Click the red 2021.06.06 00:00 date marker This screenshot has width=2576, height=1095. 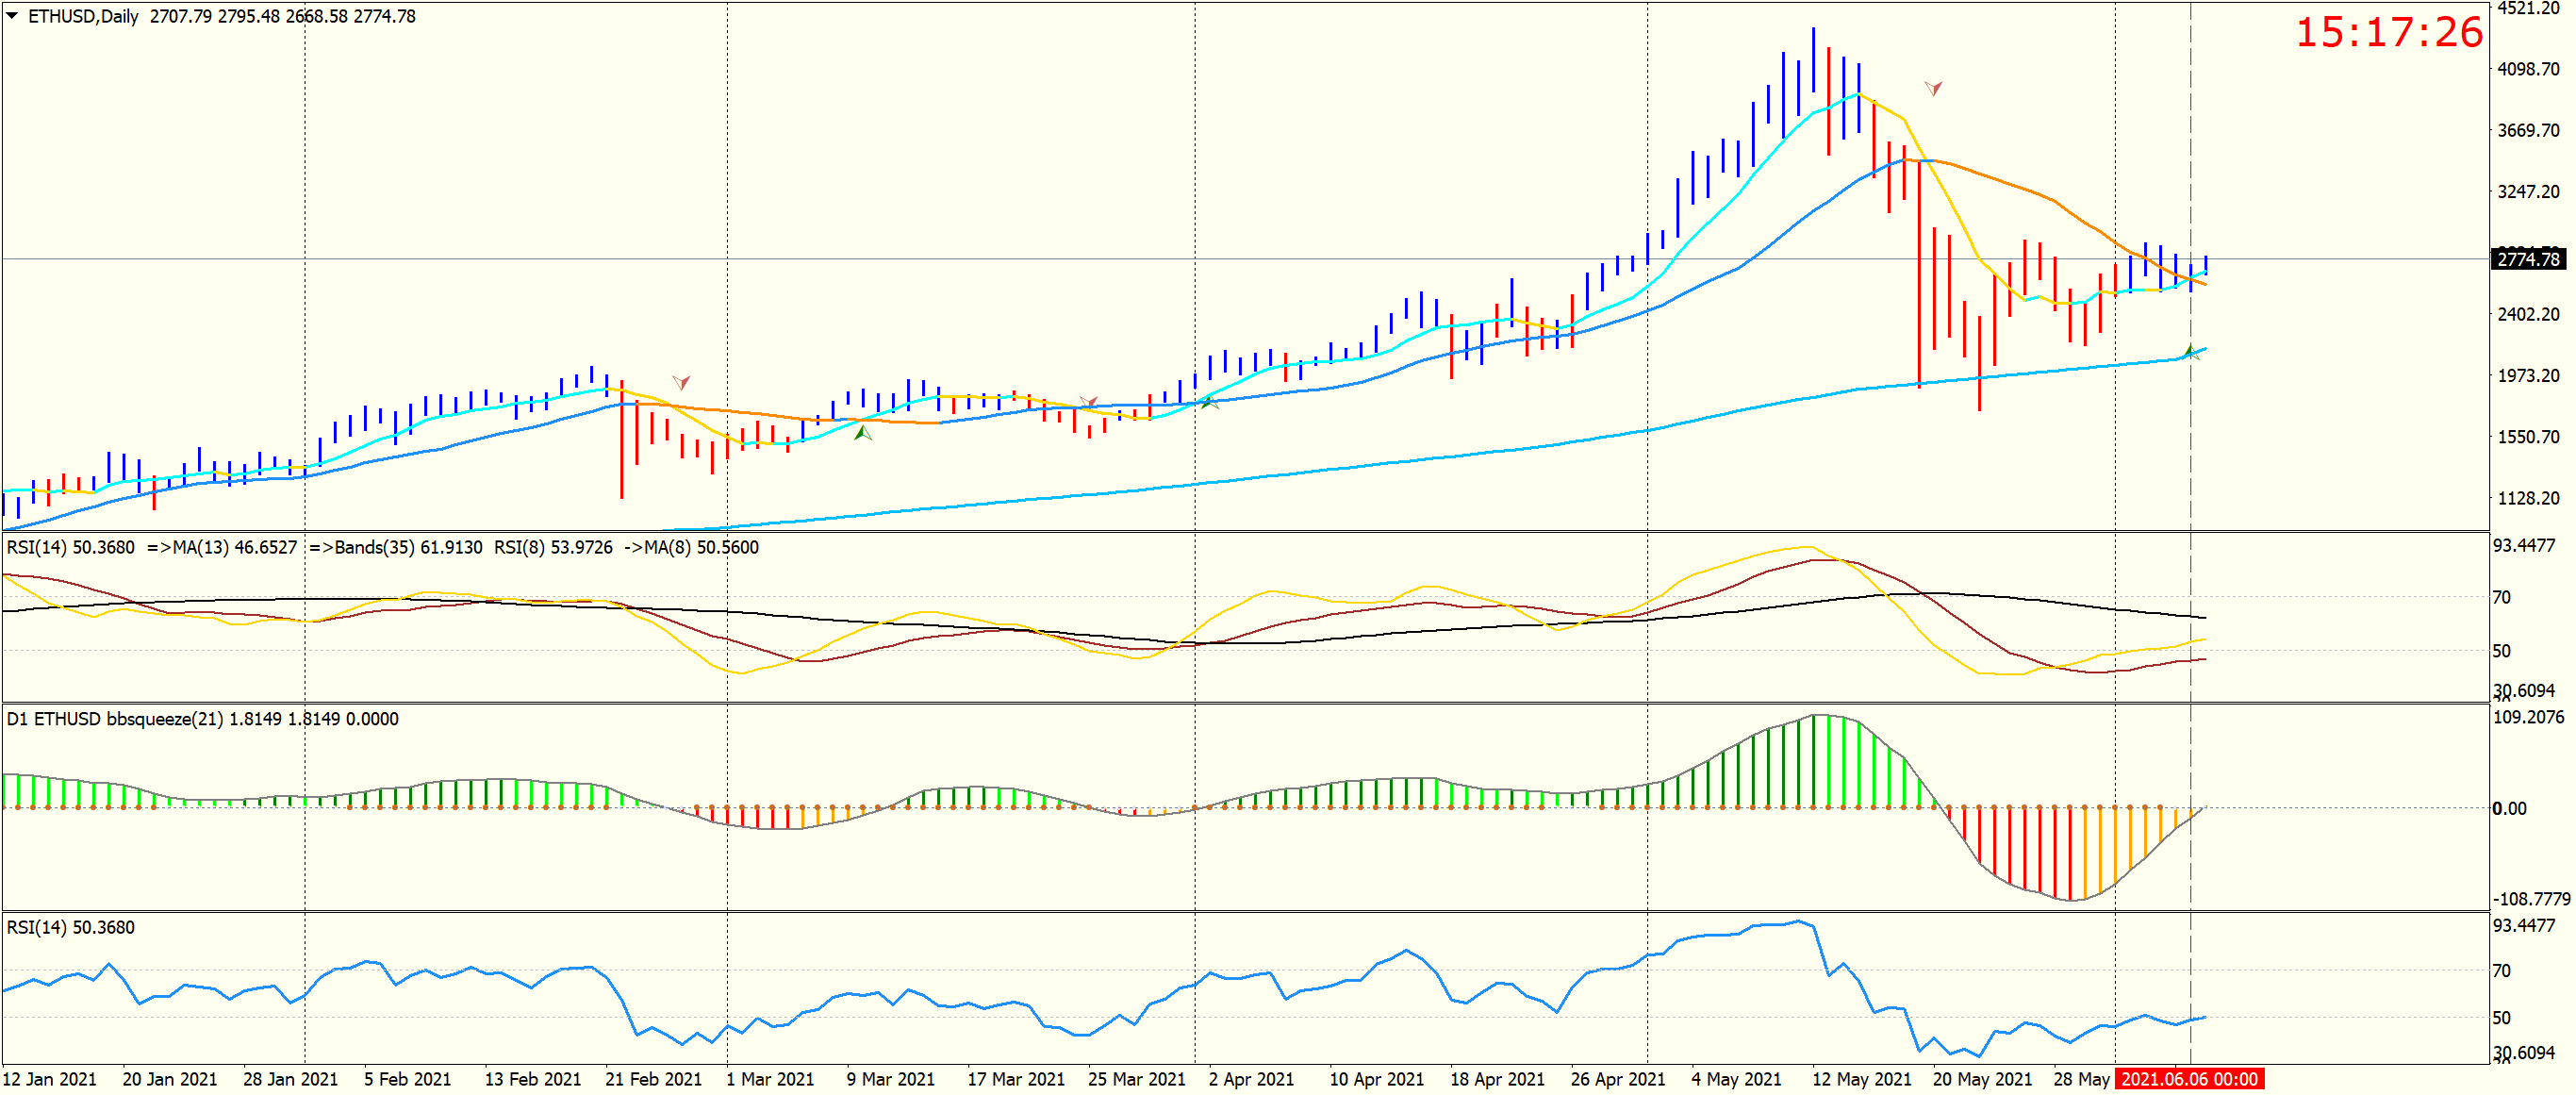tap(2189, 1079)
